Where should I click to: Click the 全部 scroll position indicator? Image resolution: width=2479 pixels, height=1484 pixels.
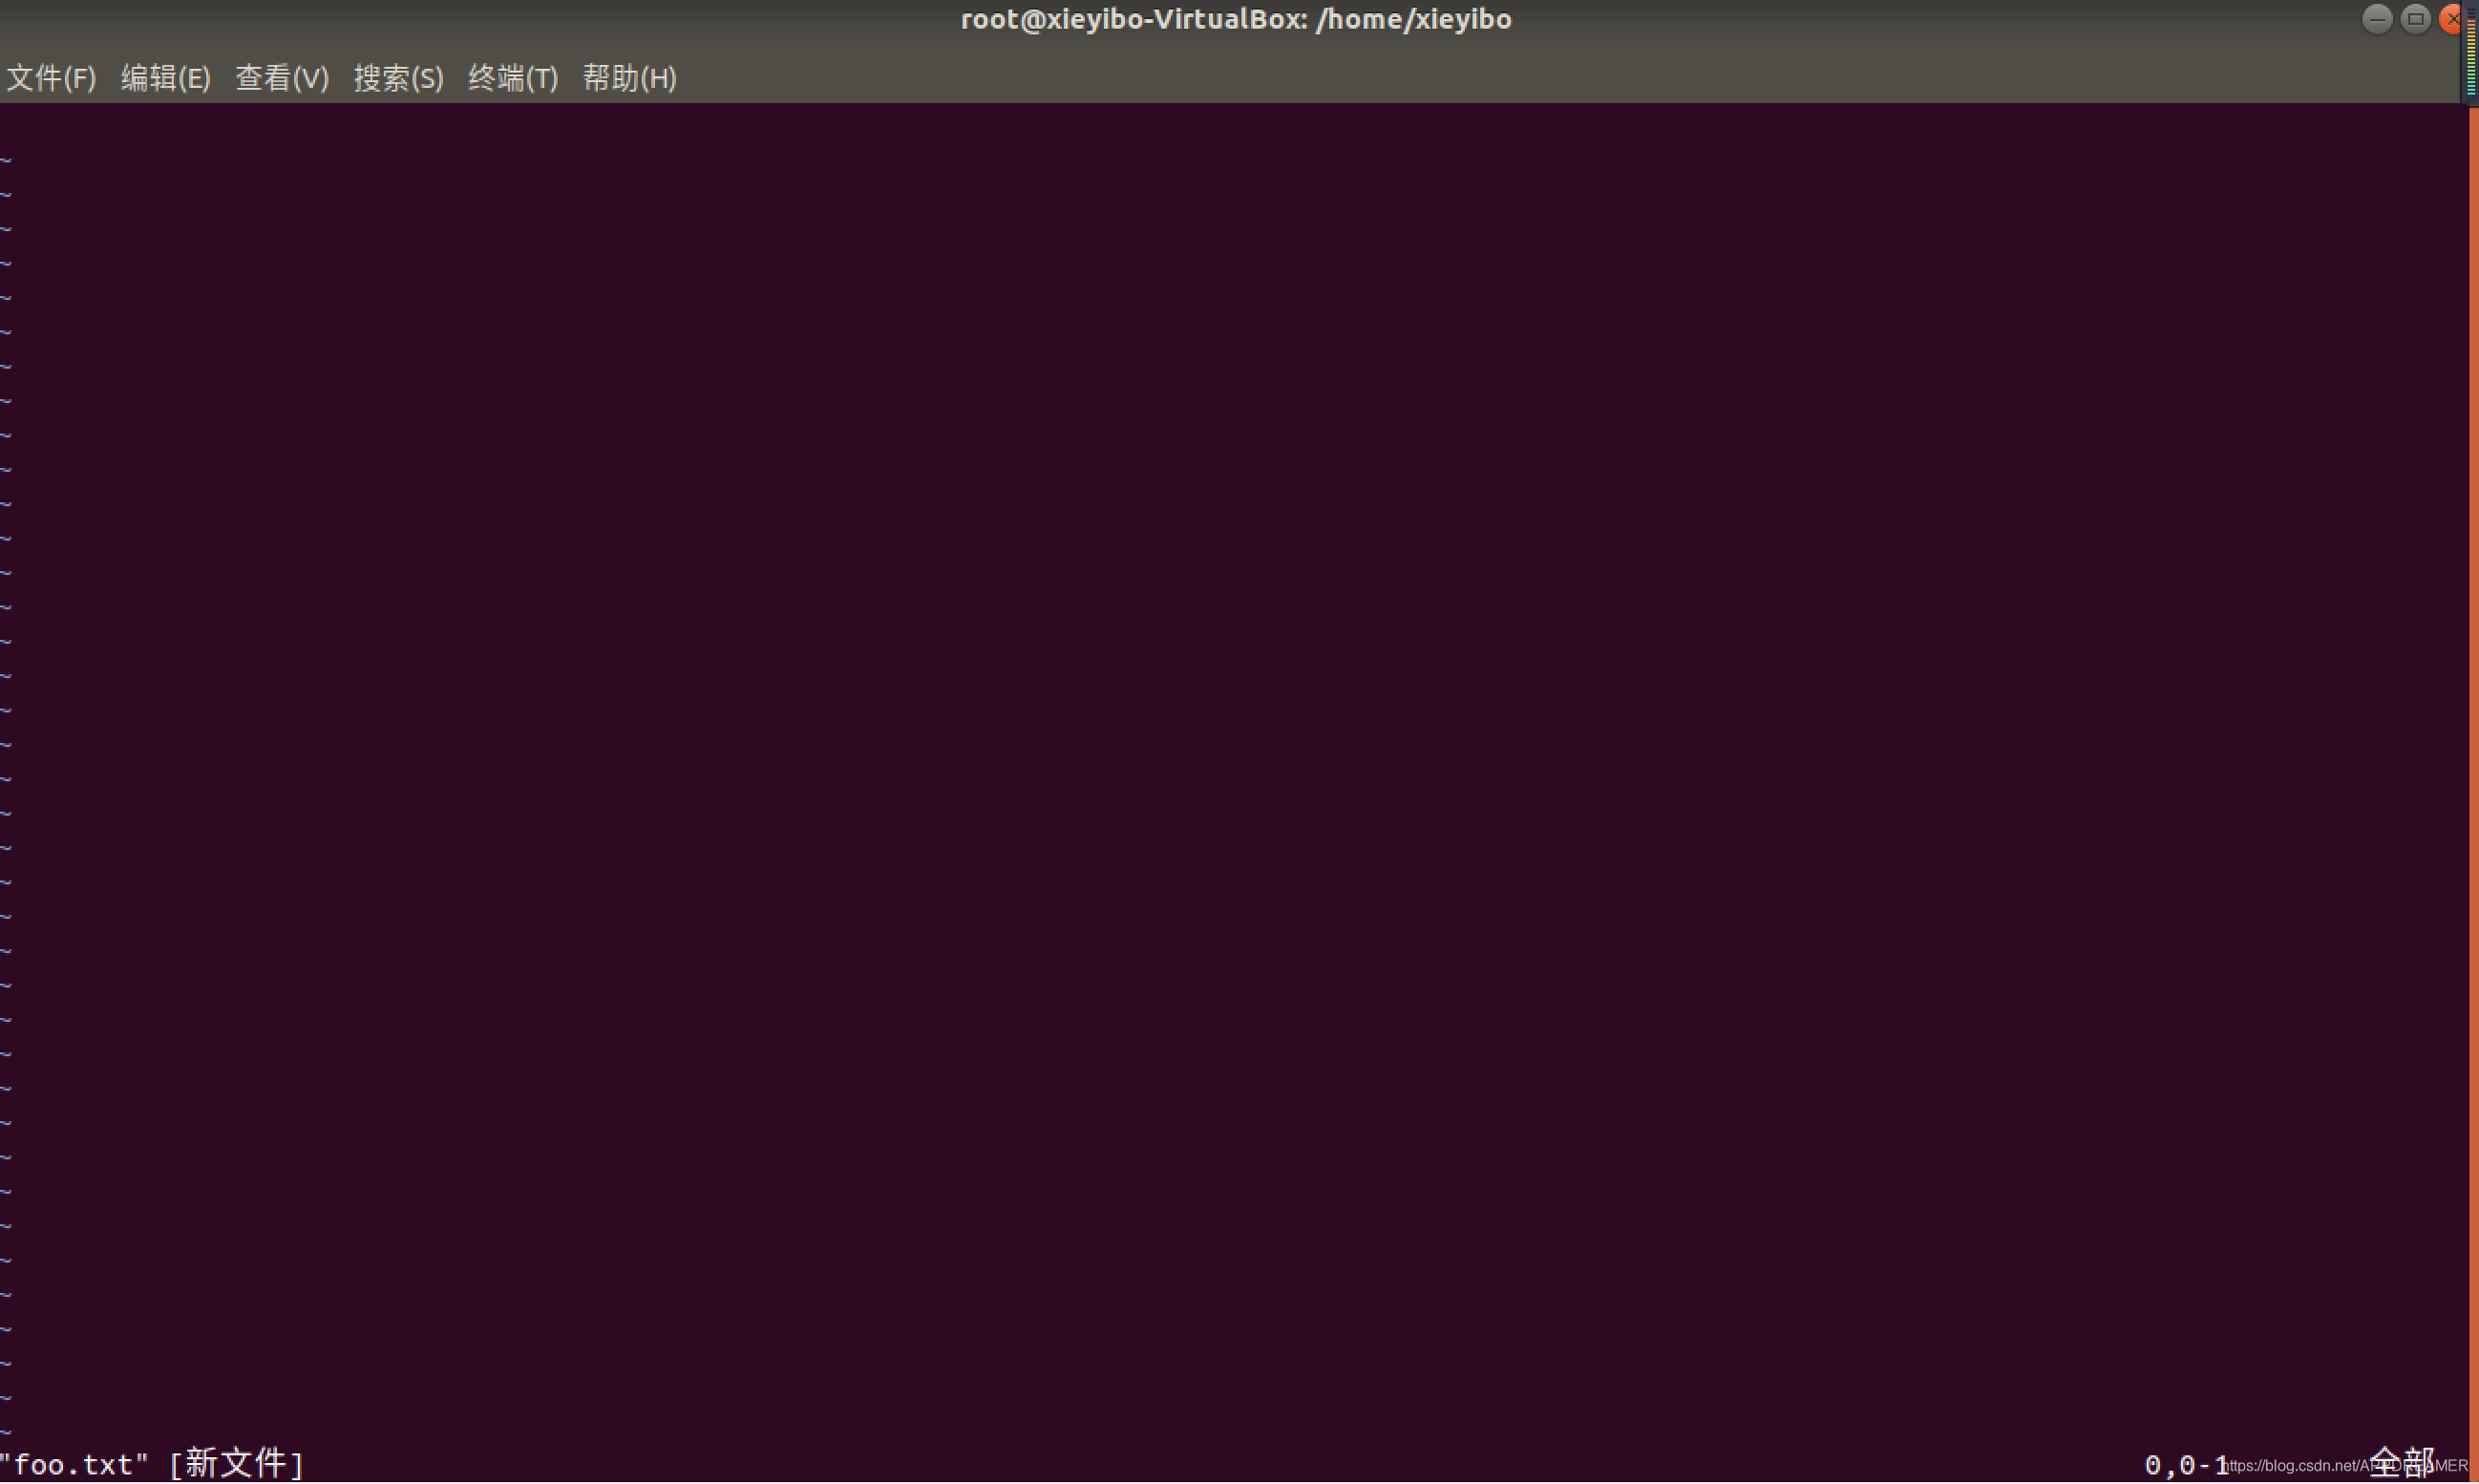pyautogui.click(x=2400, y=1463)
